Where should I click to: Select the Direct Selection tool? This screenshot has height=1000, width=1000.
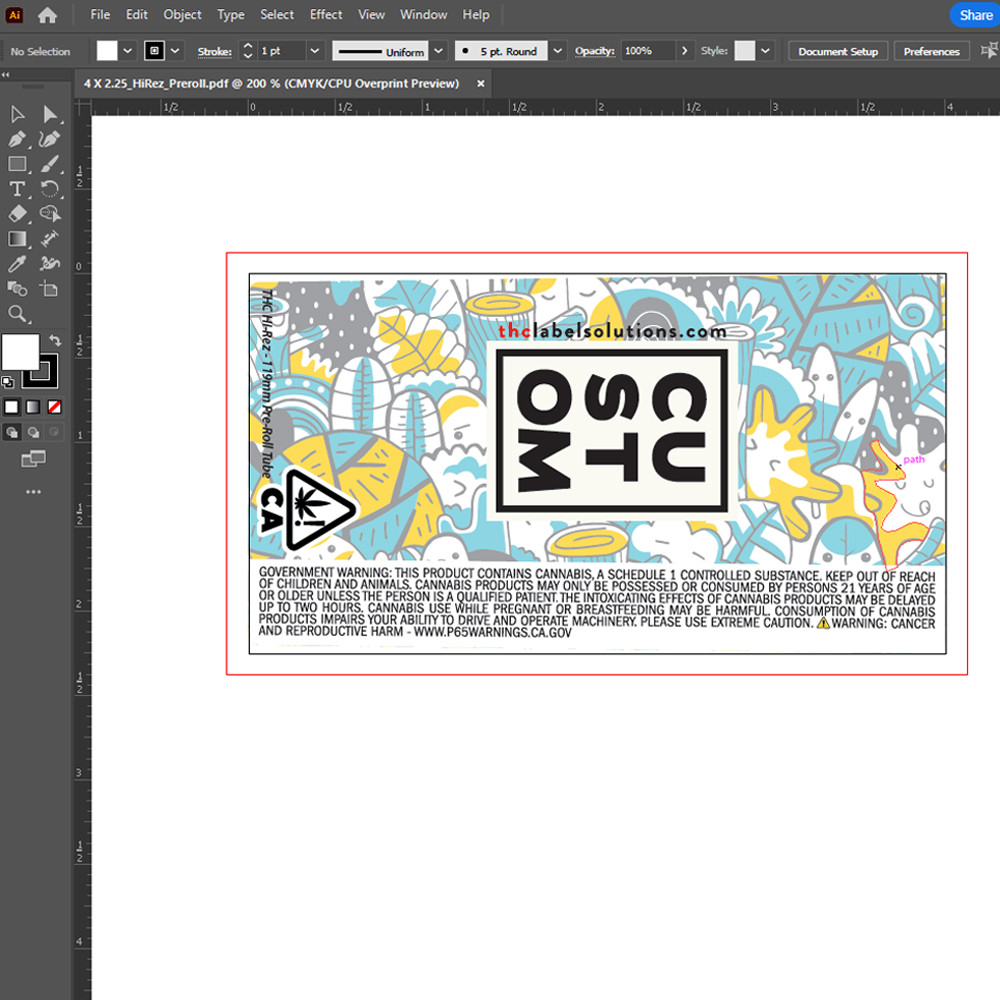click(49, 114)
